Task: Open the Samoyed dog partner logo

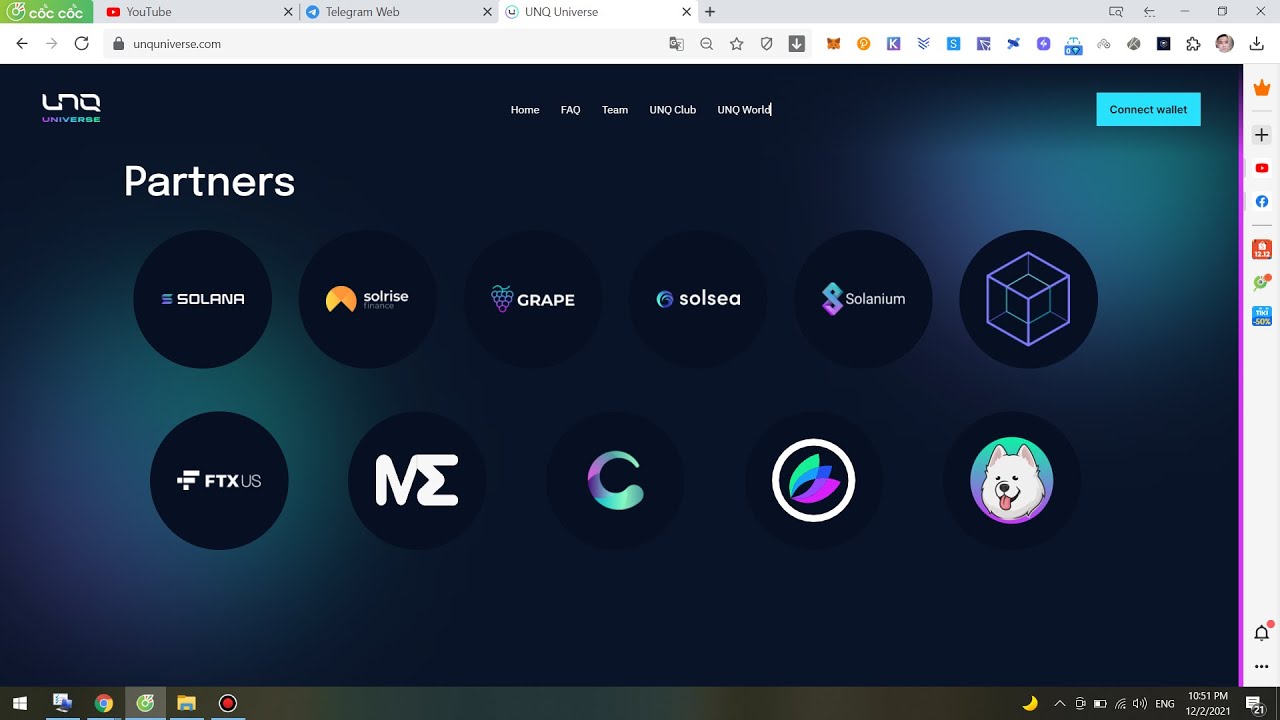Action: tap(1011, 481)
